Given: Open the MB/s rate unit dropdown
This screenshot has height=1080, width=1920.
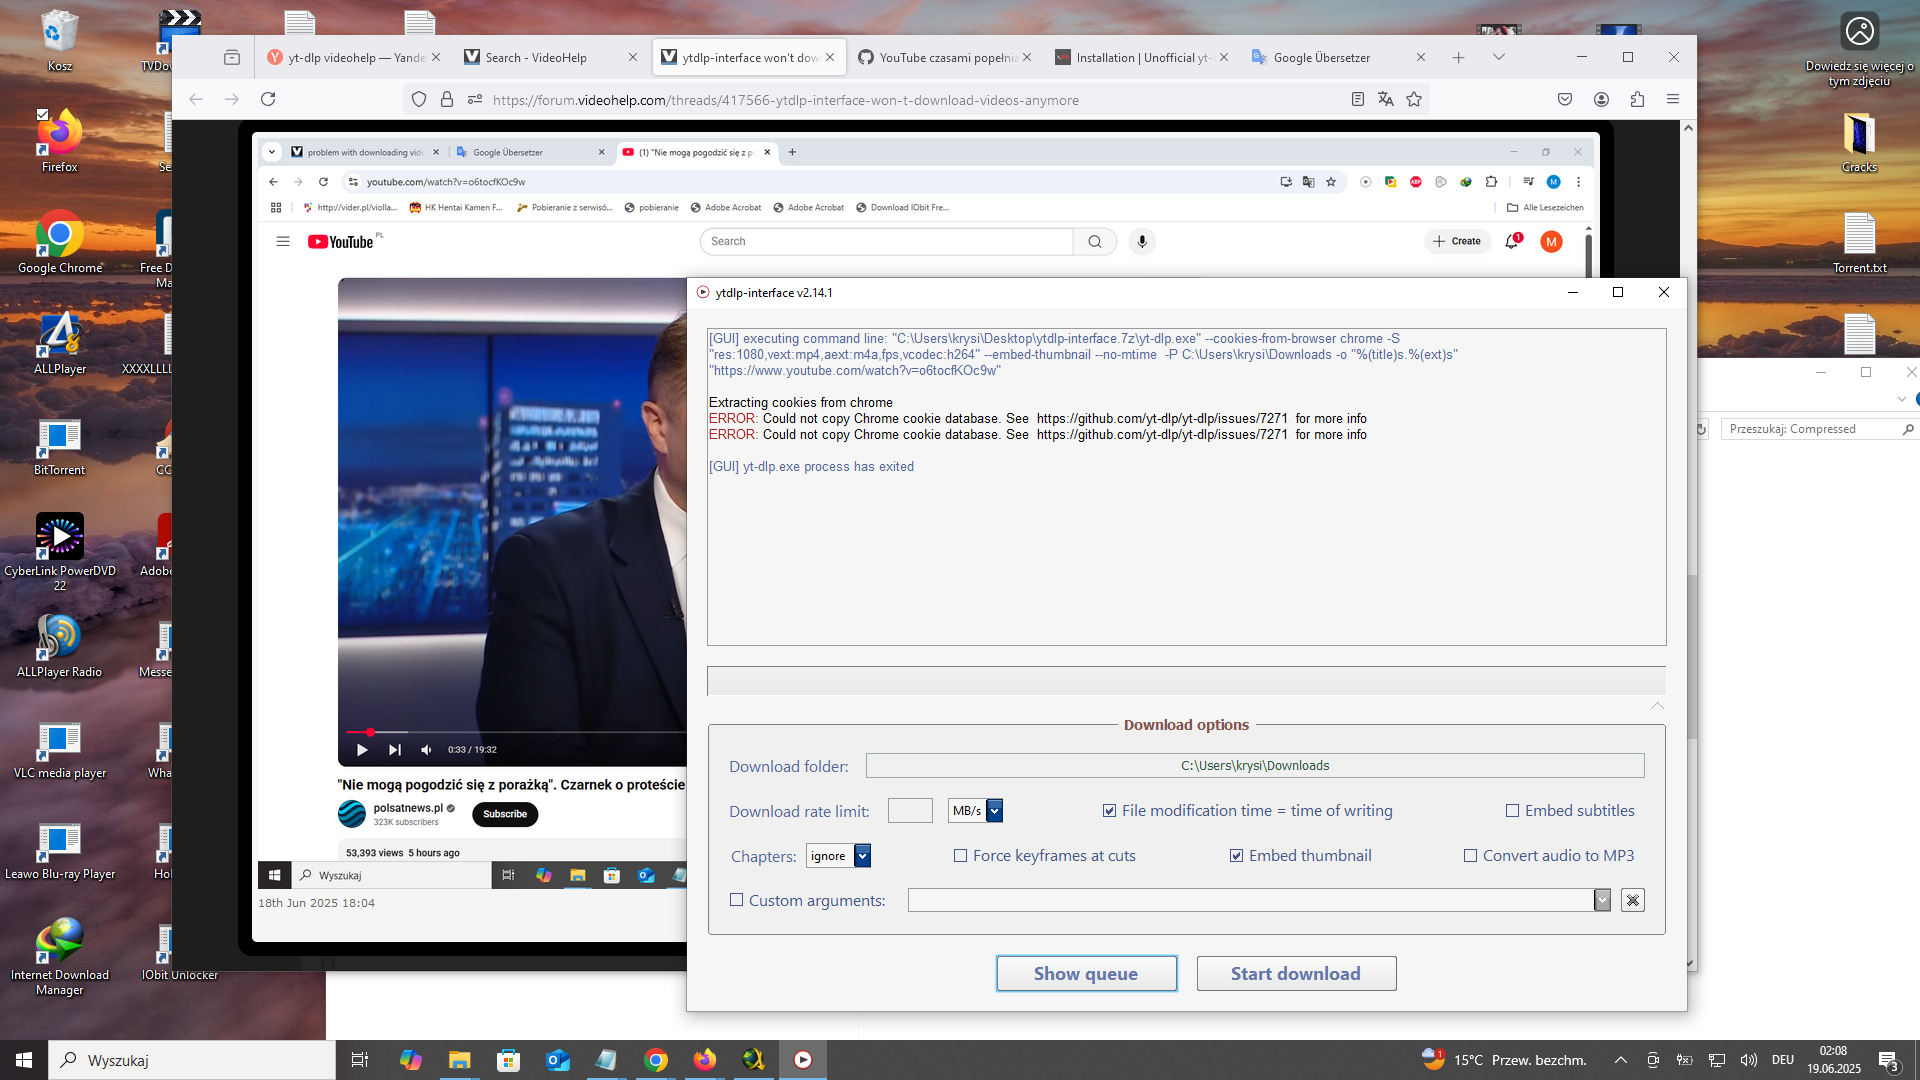Looking at the screenshot, I should pyautogui.click(x=994, y=811).
